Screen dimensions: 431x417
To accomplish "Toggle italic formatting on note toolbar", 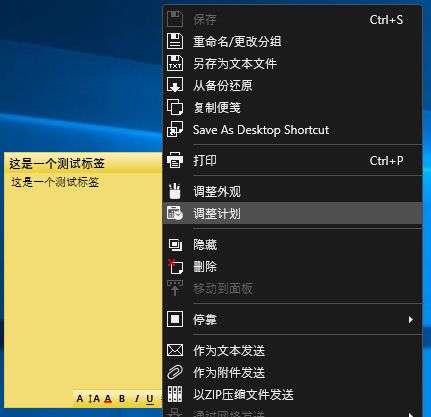I will point(137,399).
